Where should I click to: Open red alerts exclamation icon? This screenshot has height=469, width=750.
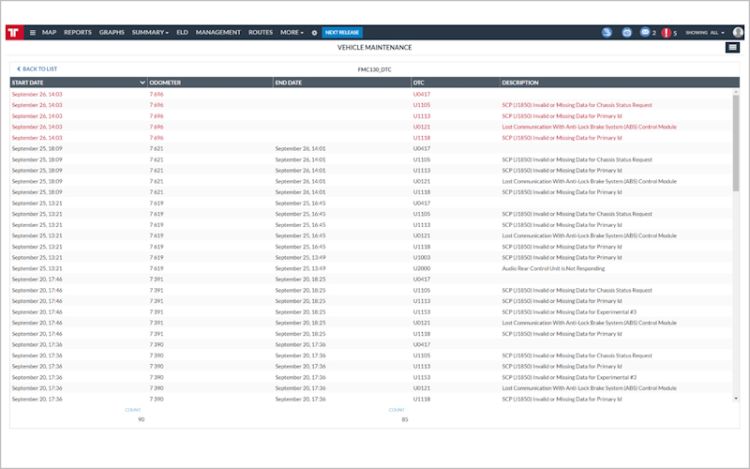666,32
